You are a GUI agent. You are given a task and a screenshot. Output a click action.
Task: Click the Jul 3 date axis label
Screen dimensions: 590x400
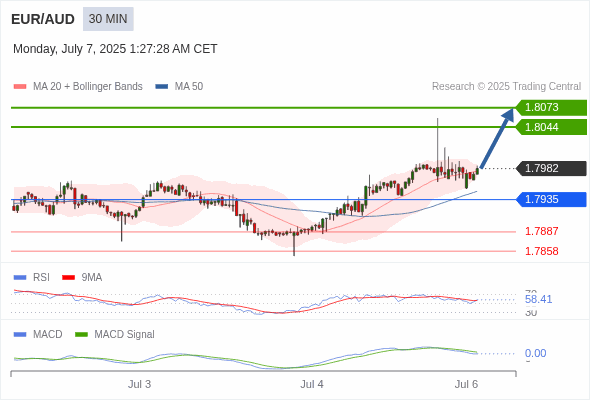[x=139, y=384]
